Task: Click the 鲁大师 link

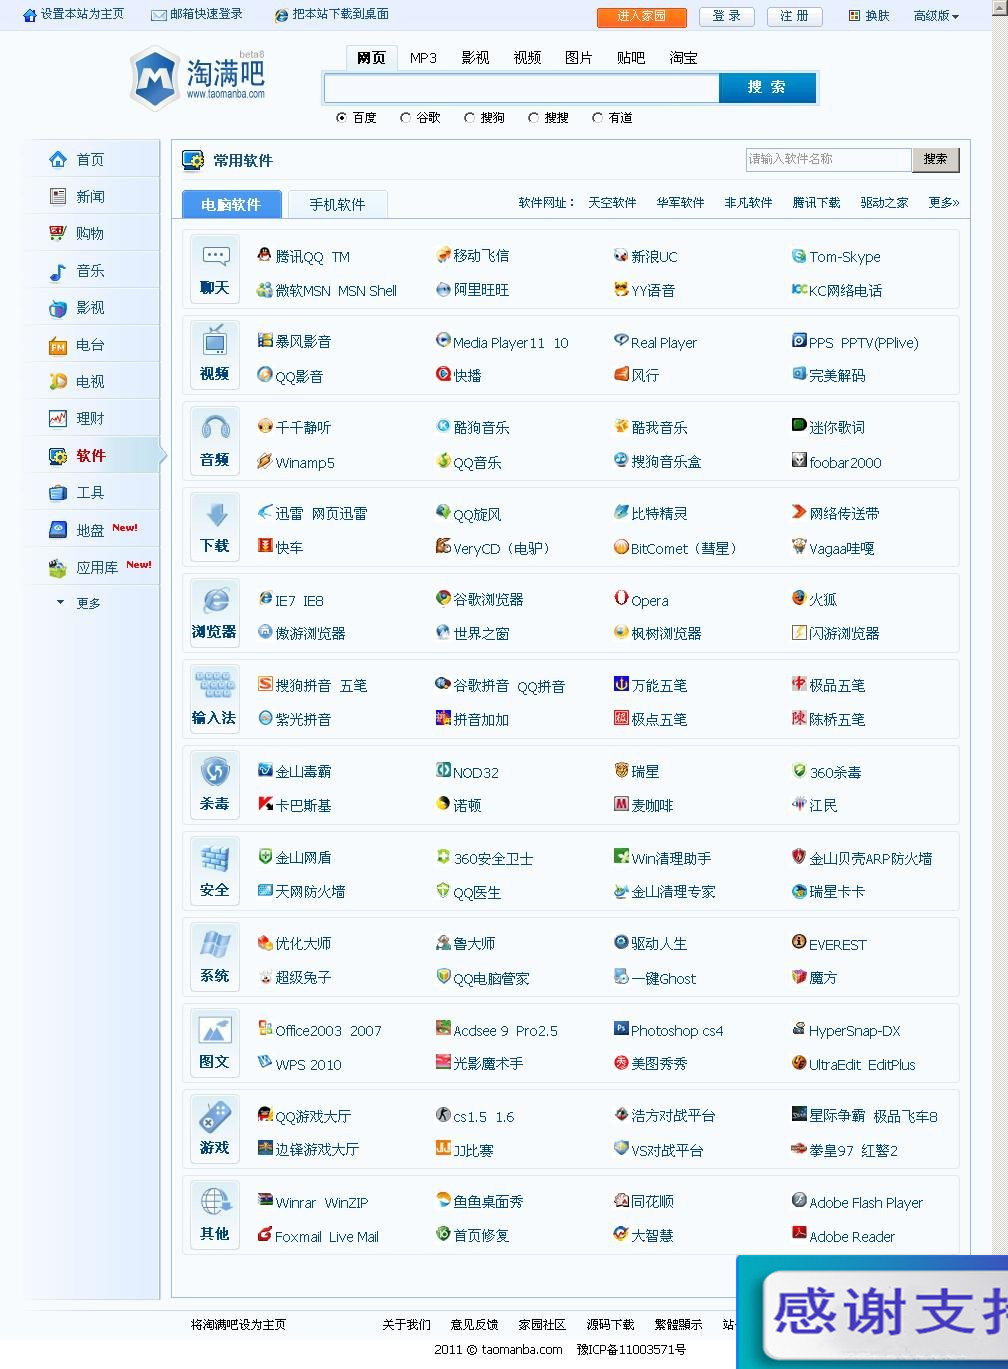Action: click(x=474, y=944)
